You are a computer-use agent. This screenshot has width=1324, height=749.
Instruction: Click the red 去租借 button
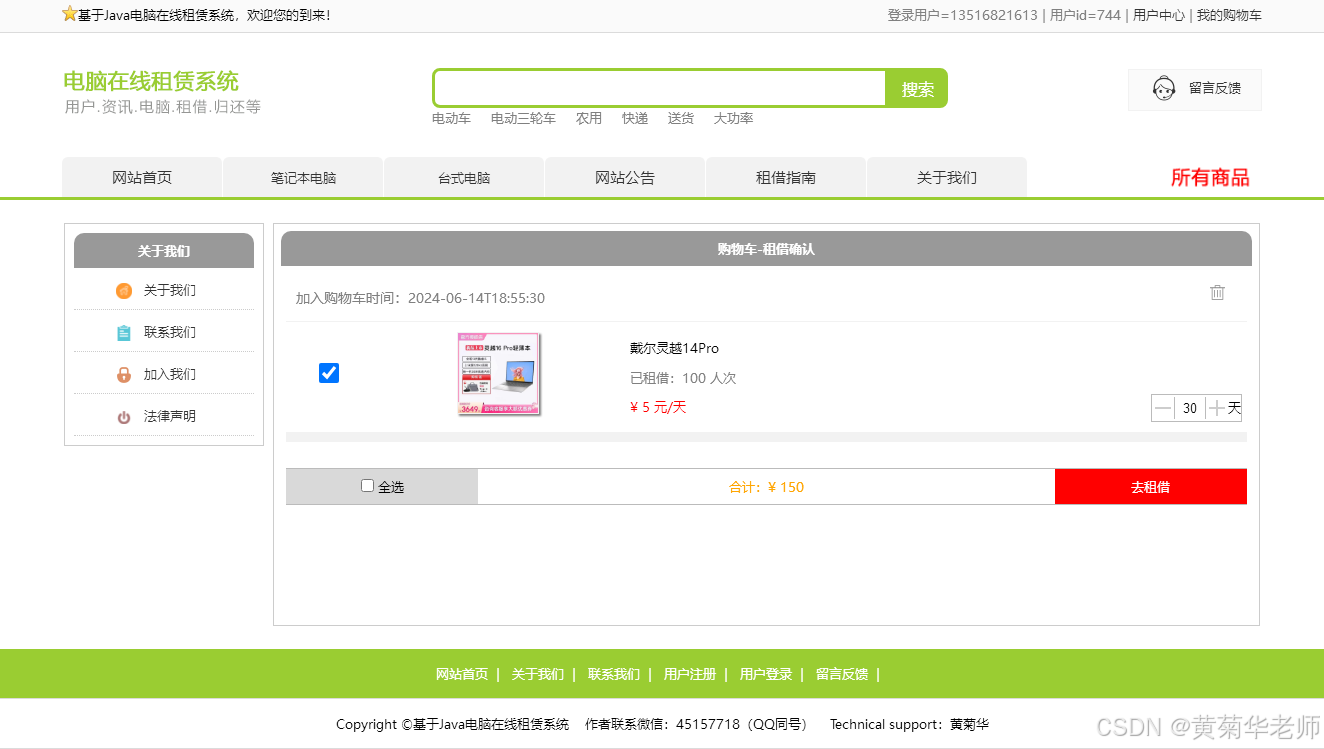point(1151,487)
